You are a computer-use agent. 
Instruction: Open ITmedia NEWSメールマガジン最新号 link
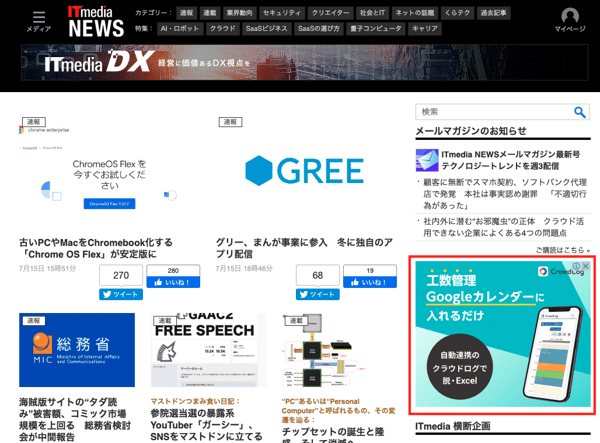coord(510,160)
